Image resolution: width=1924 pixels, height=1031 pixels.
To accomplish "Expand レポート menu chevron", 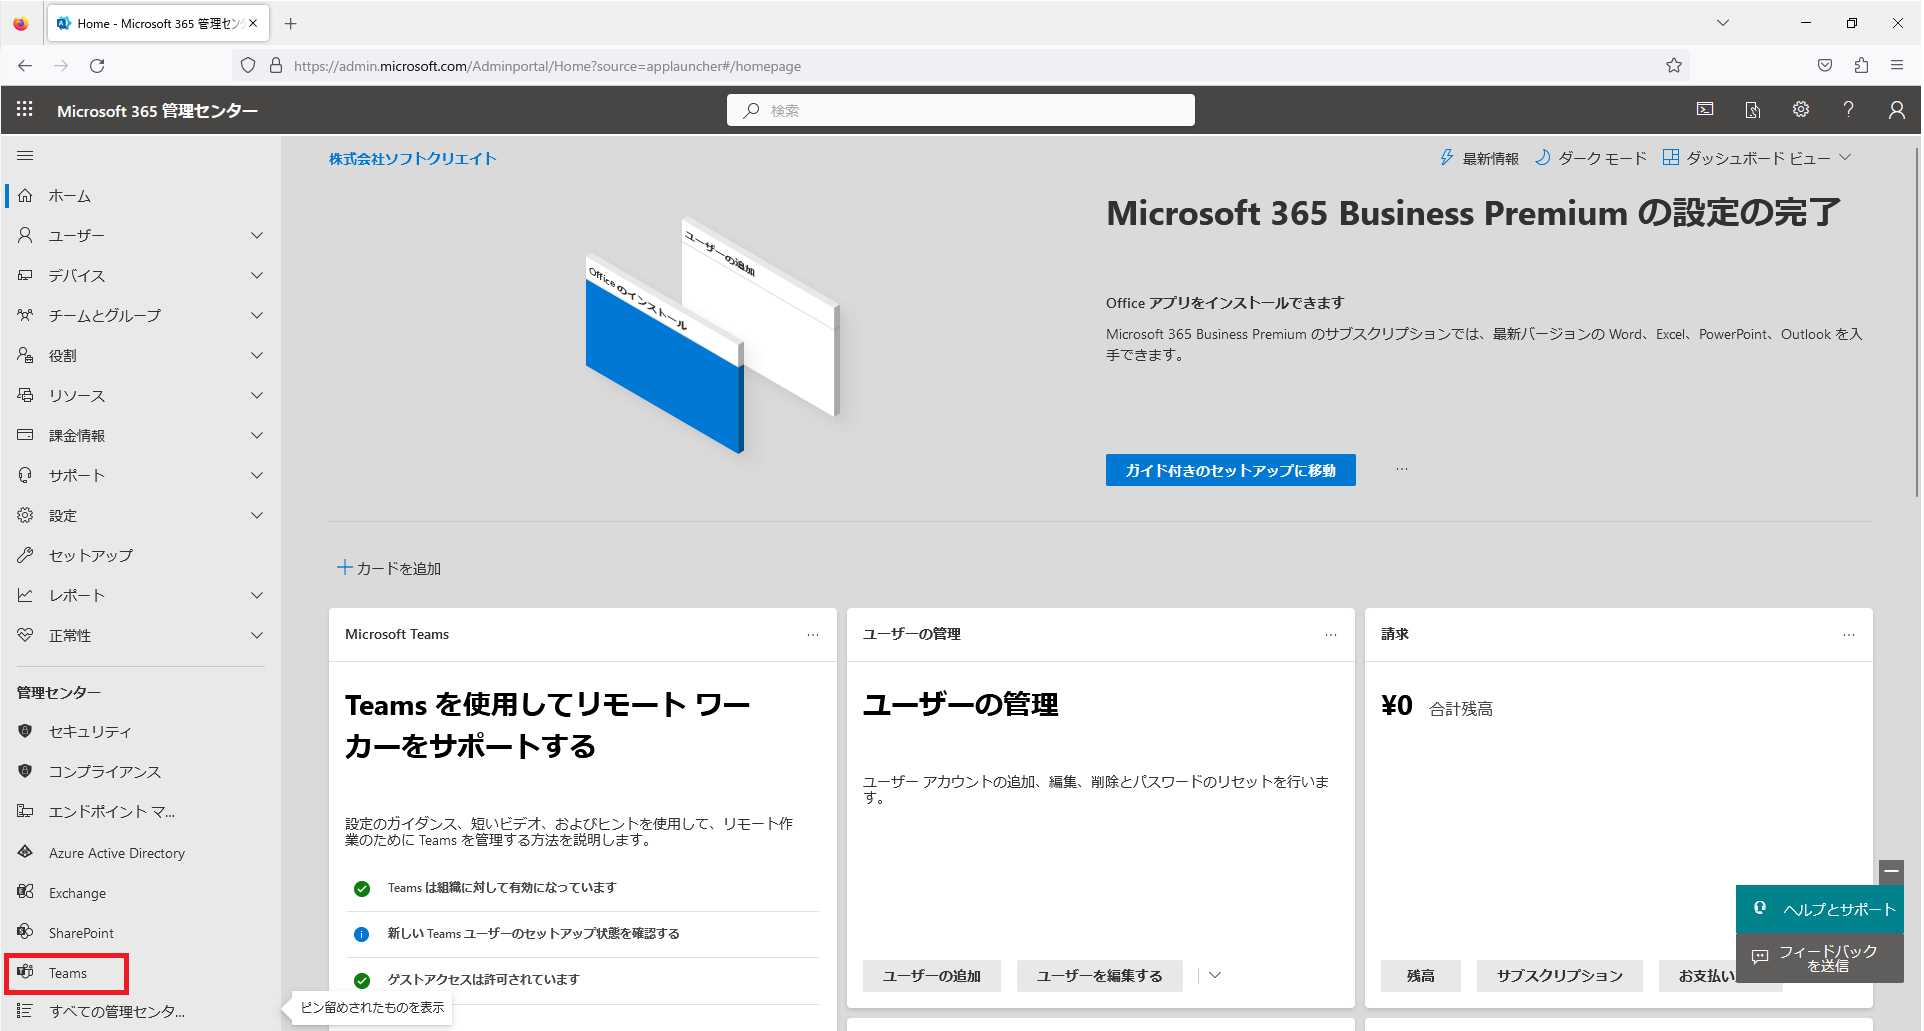I will tap(257, 596).
